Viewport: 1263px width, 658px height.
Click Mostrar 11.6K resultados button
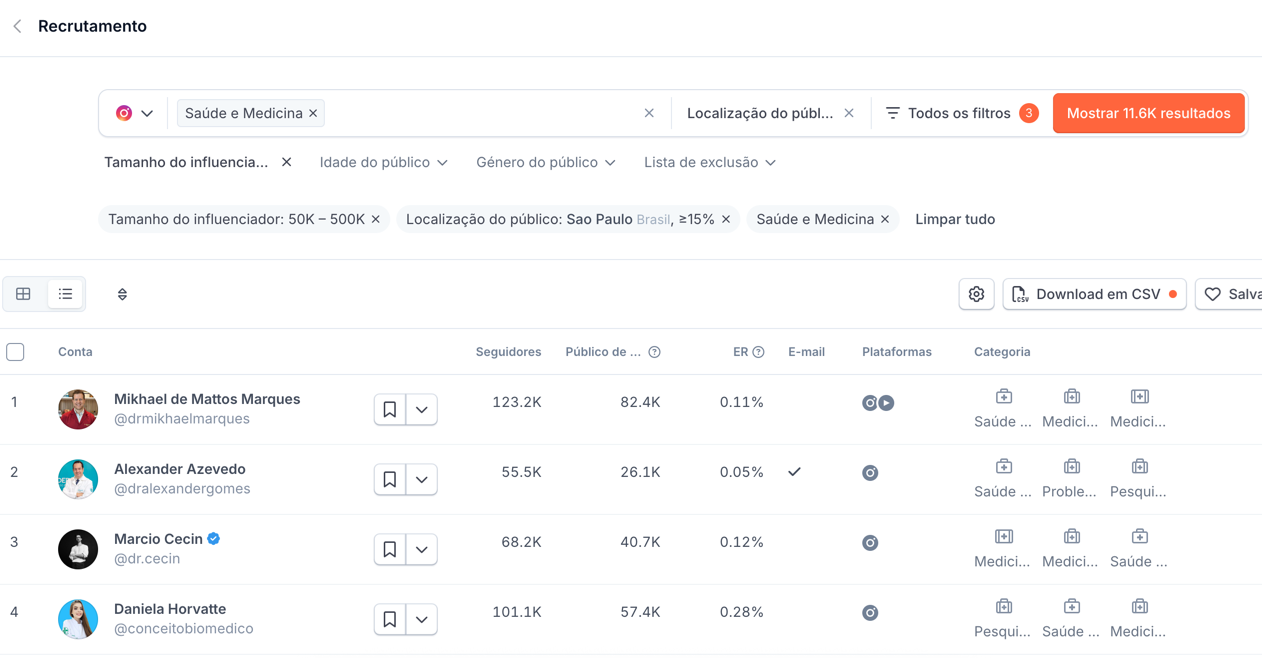(1148, 113)
